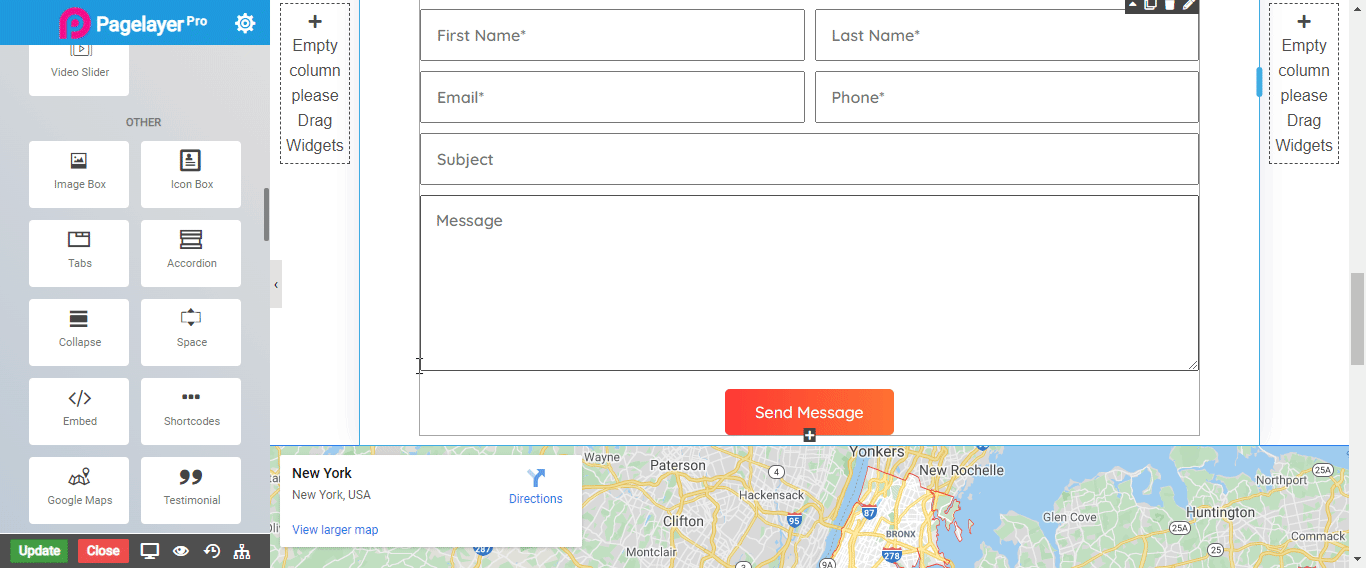Open the revision history icon
The width and height of the screenshot is (1366, 568).
coord(212,551)
